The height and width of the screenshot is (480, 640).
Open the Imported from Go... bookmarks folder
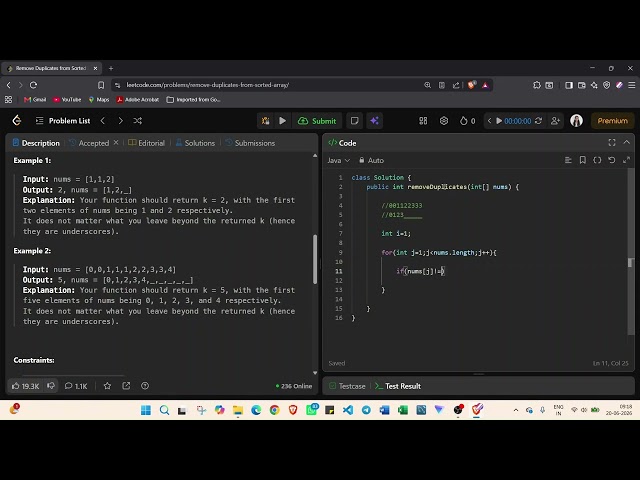[193, 100]
